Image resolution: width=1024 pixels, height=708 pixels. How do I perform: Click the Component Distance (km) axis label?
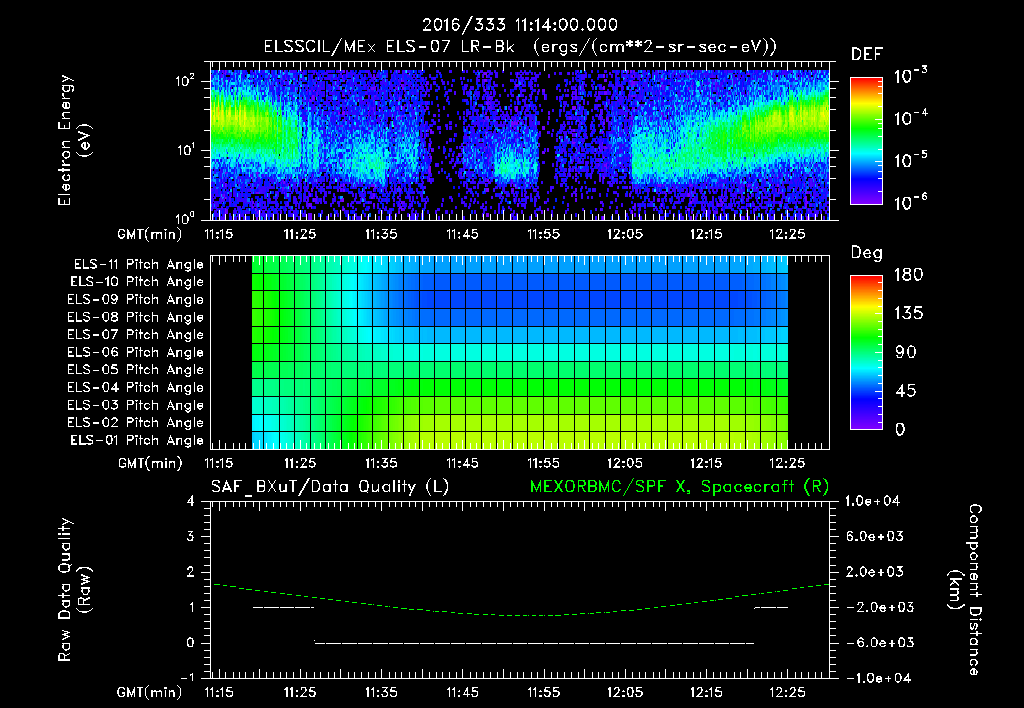(965, 590)
